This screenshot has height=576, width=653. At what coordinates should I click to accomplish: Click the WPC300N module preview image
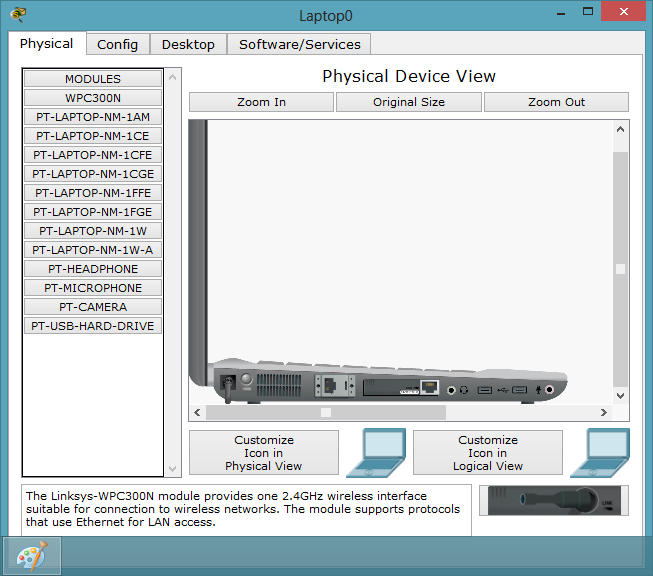[554, 500]
